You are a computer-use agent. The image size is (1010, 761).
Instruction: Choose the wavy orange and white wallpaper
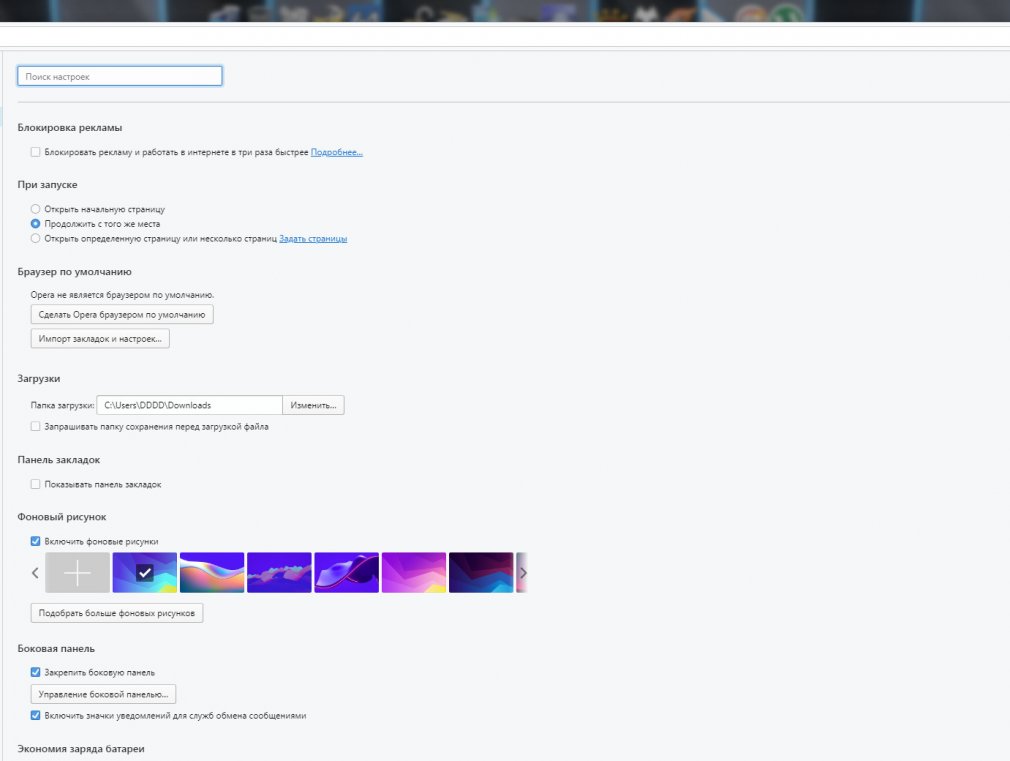click(x=212, y=572)
